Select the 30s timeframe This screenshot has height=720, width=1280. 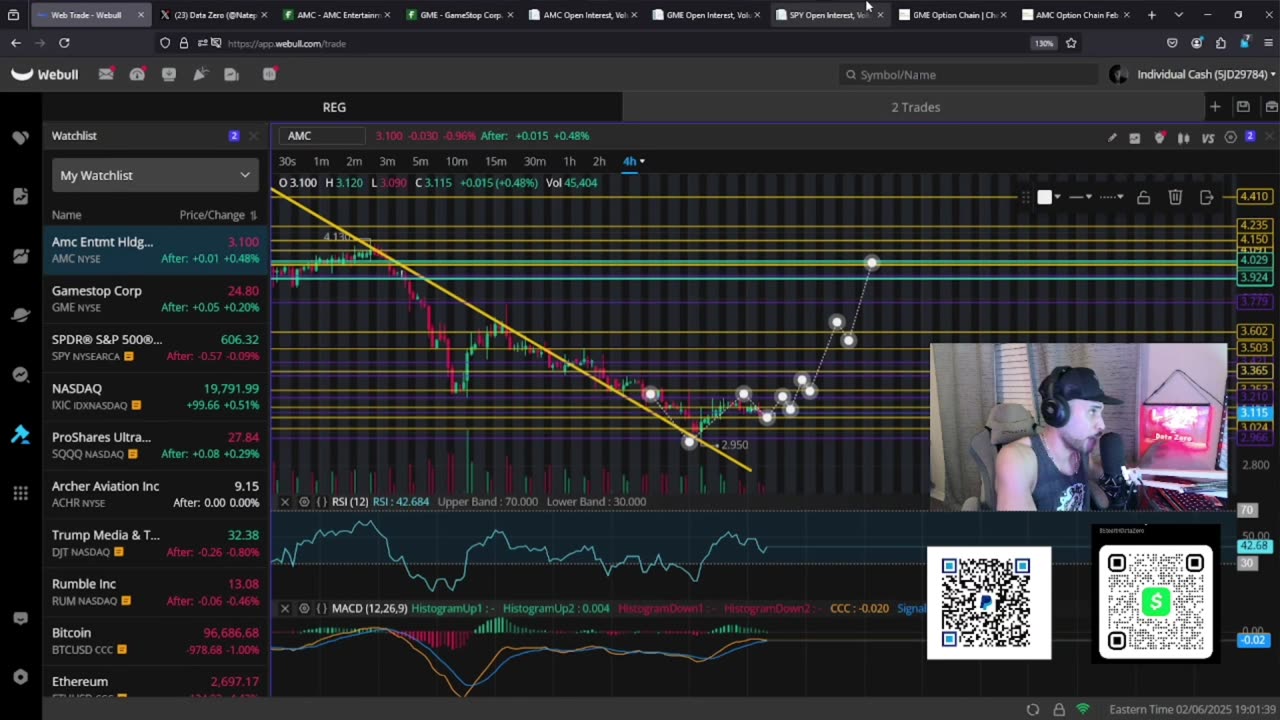coord(288,161)
